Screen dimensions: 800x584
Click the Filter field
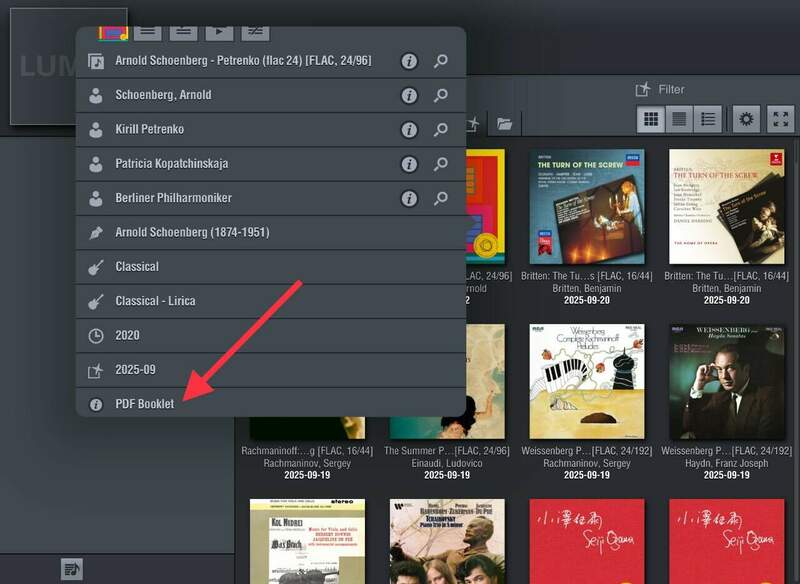671,89
